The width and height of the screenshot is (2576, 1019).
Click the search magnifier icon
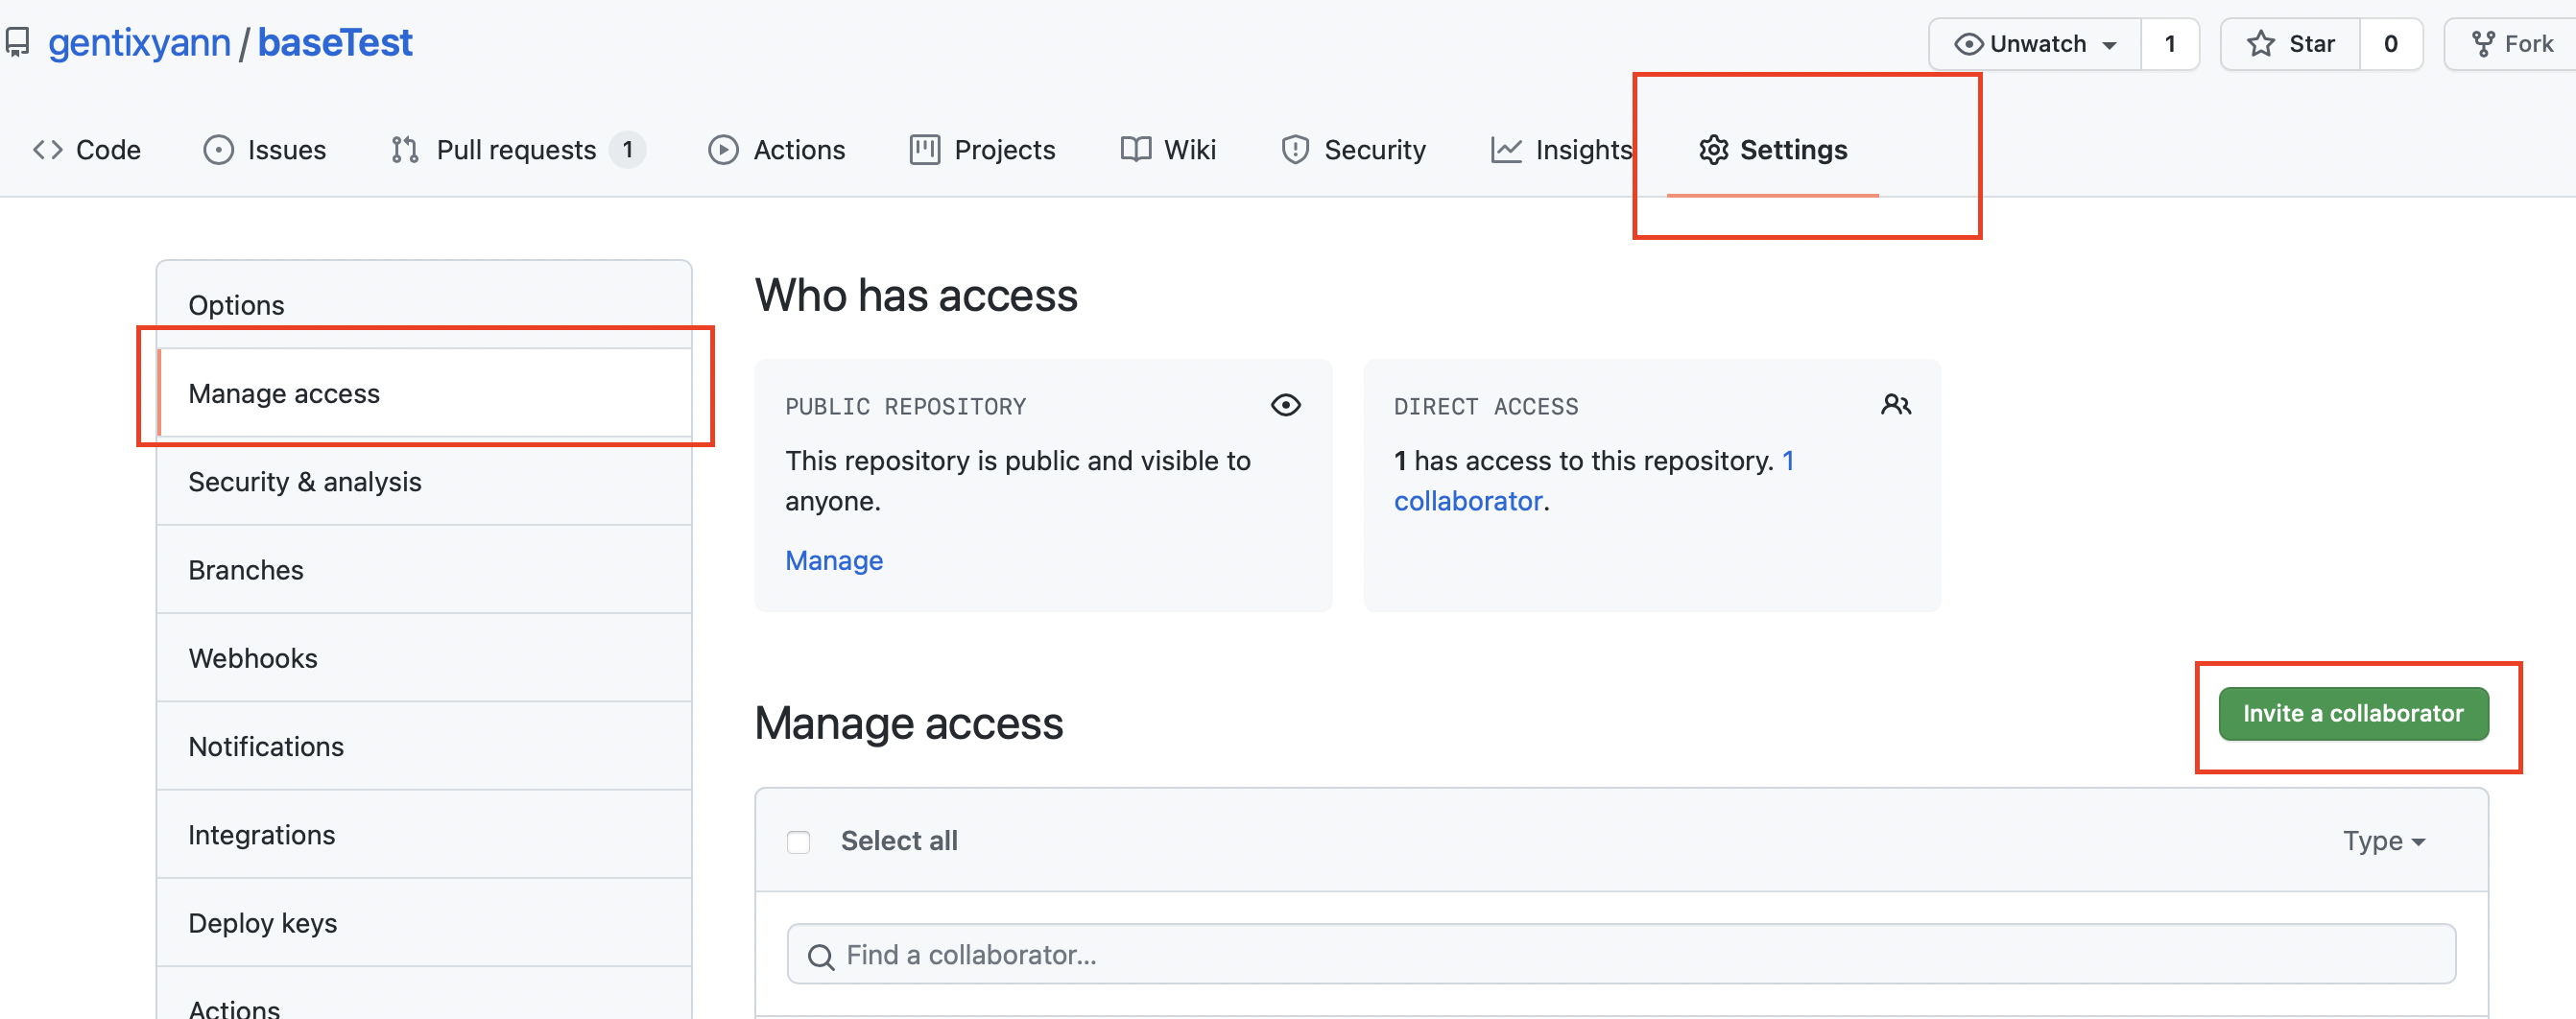point(821,957)
